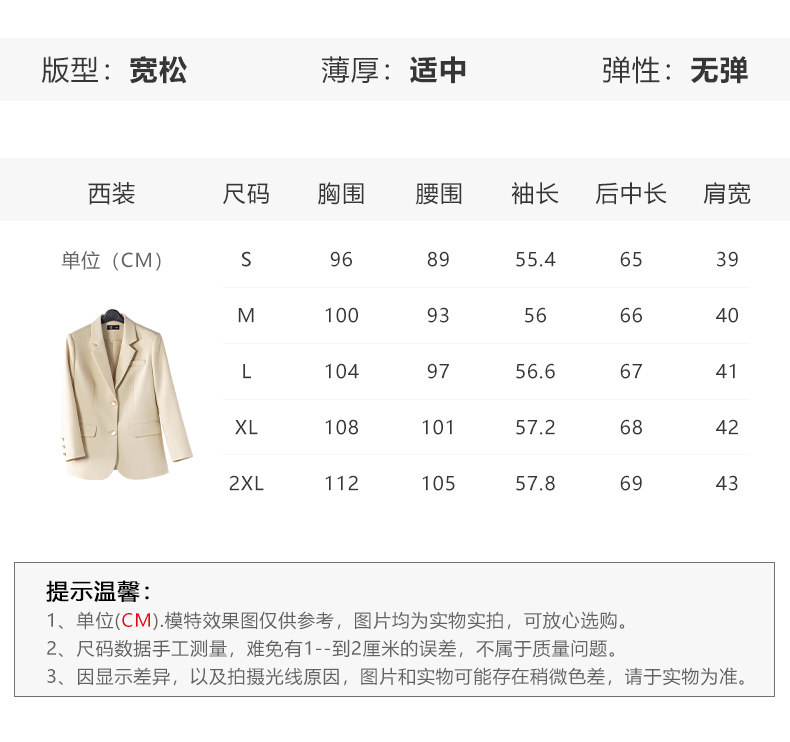
Task: Click the 腰围 column header
Action: coord(438,193)
